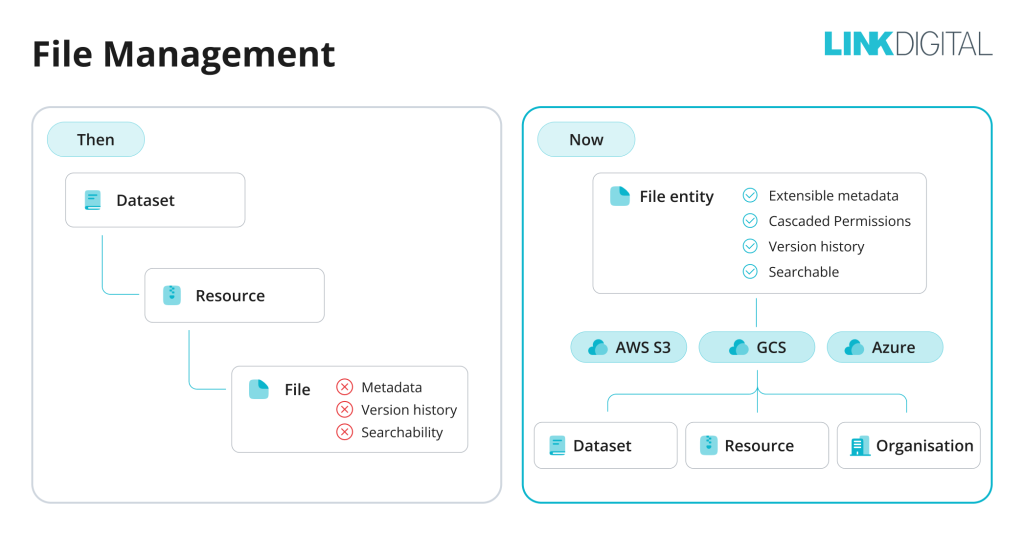1024x535 pixels.
Task: Click the Dataset book icon in Now panel
Action: (x=557, y=446)
